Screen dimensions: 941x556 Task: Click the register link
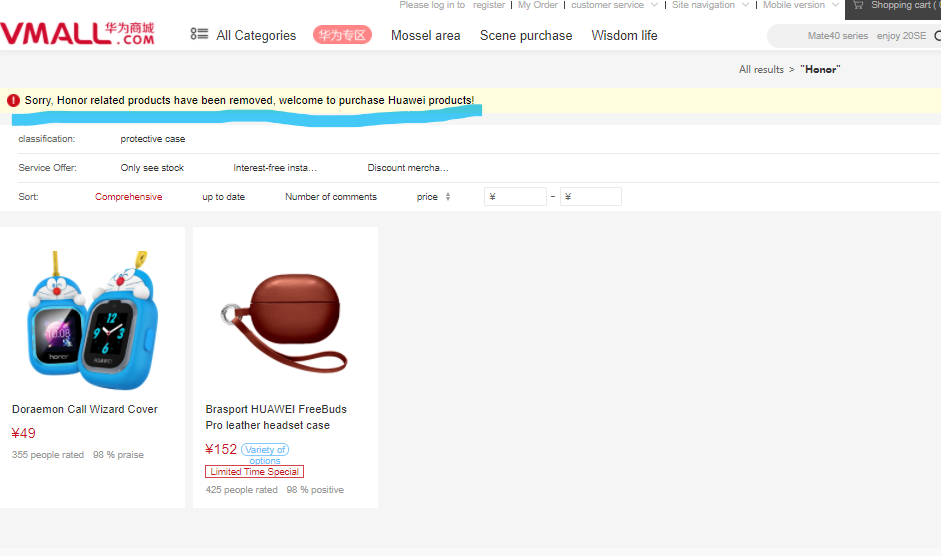click(489, 5)
